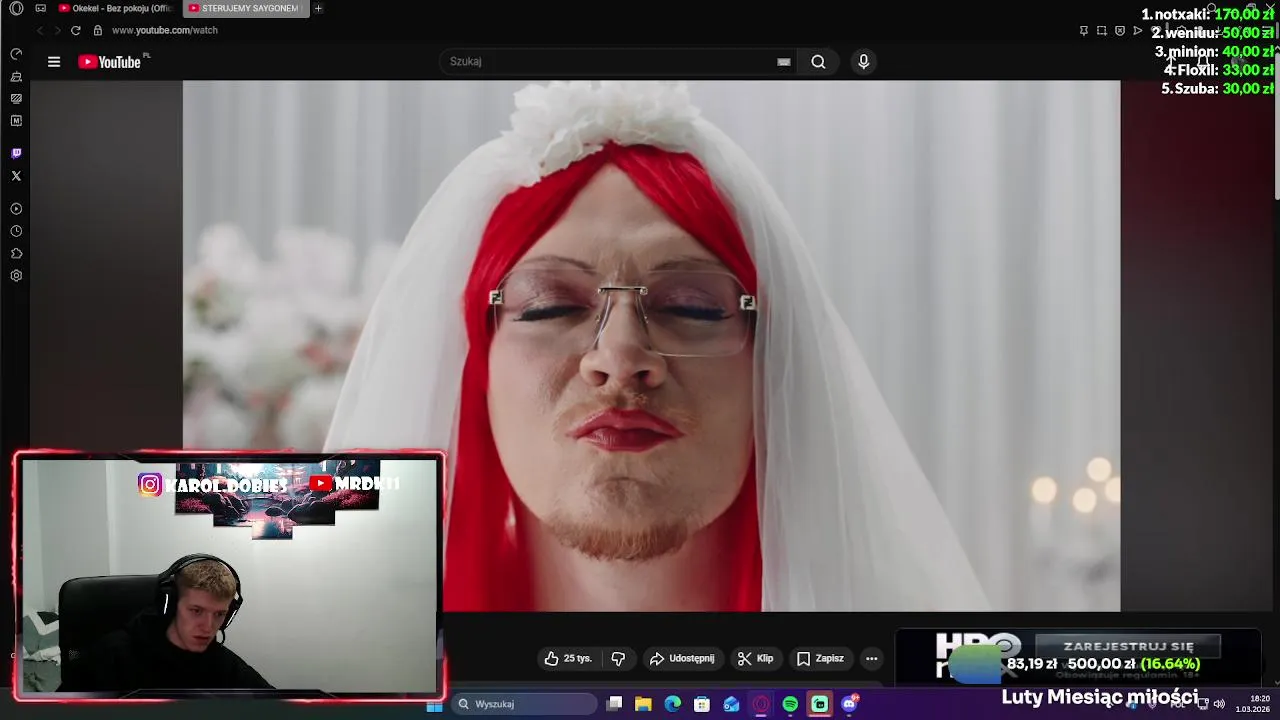Open the Opera GX main menu logo
The width and height of the screenshot is (1280, 720).
[x=16, y=8]
